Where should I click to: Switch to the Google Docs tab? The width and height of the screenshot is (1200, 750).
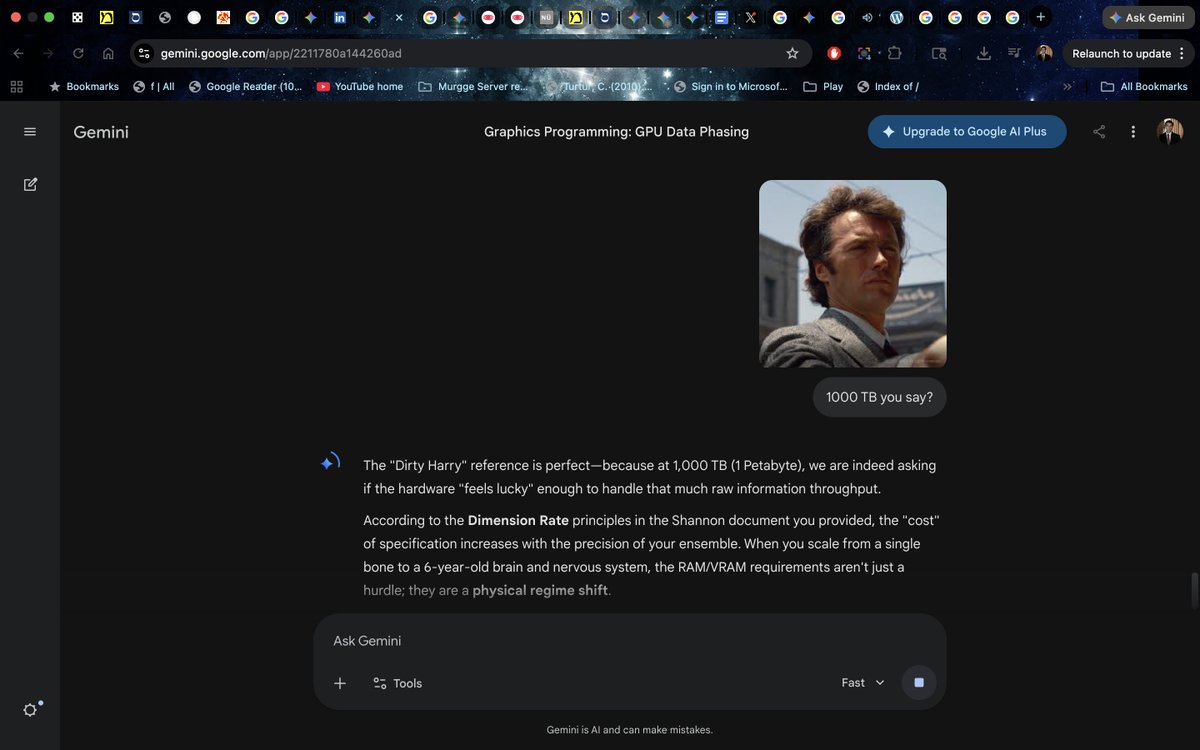click(721, 17)
